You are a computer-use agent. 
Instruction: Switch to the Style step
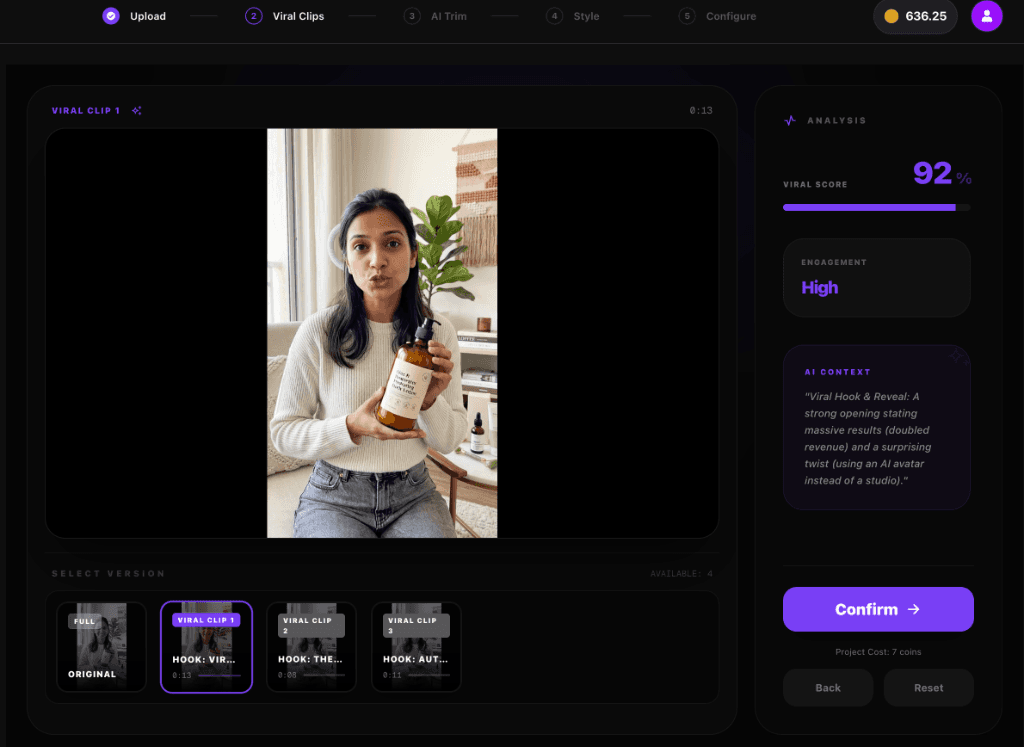coord(573,16)
